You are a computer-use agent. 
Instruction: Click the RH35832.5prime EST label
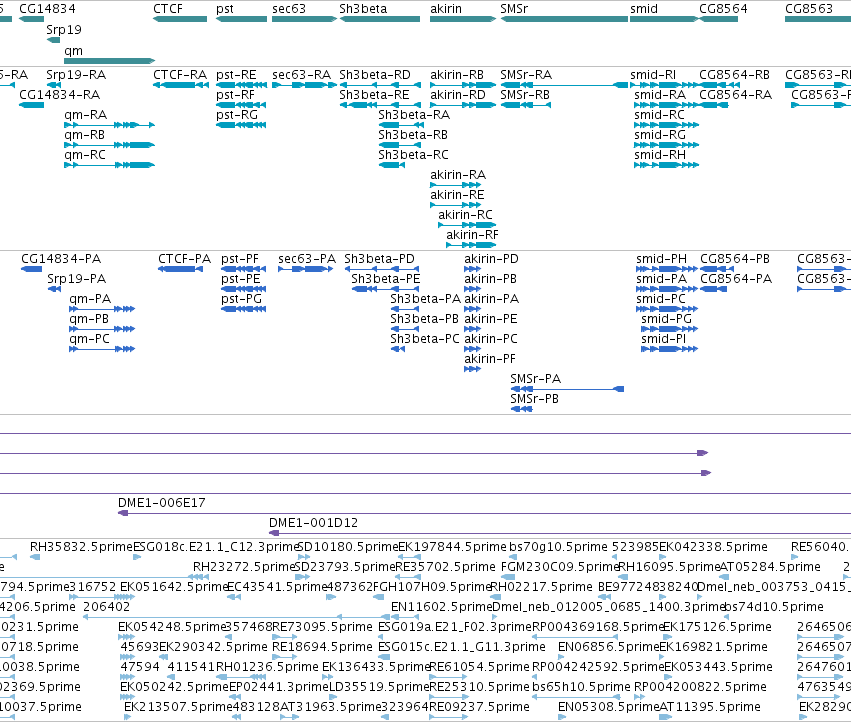(81, 547)
